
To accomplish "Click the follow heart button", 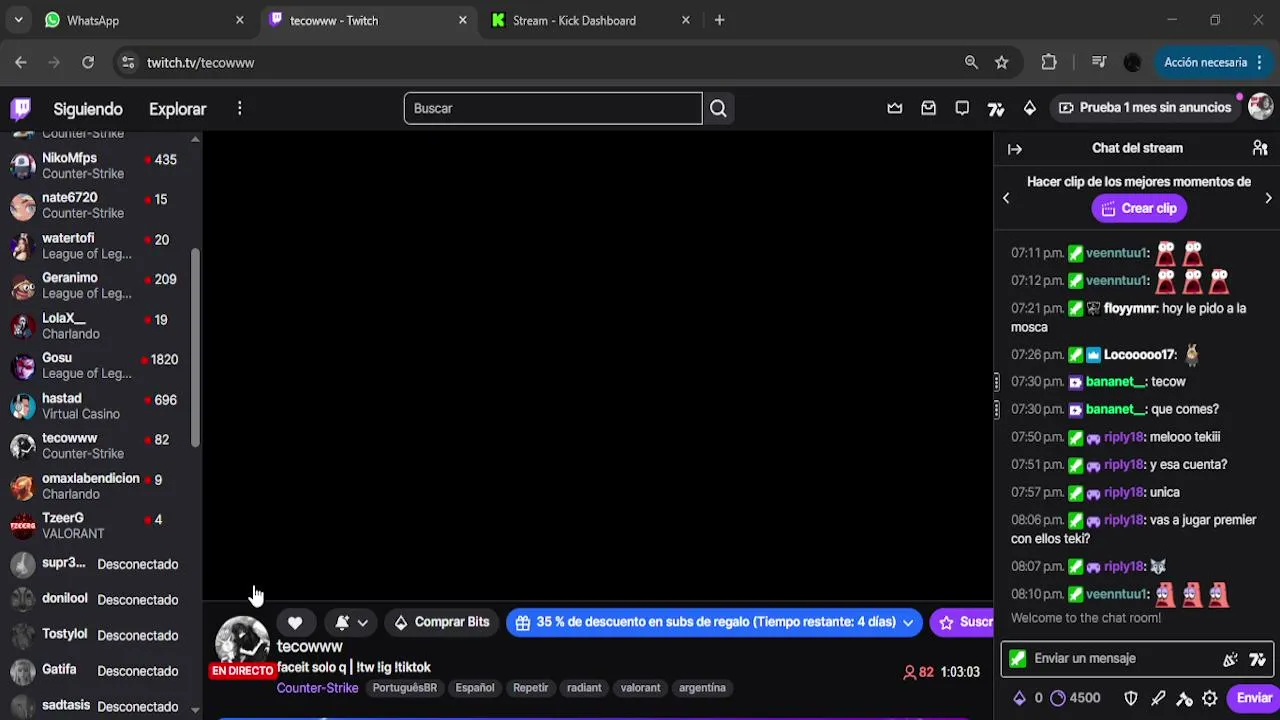I will coord(295,622).
